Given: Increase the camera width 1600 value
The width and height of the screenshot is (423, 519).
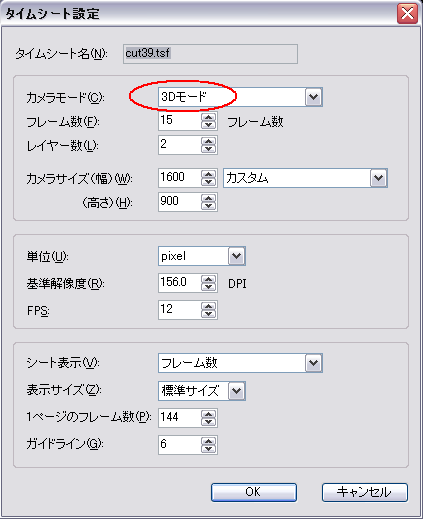Looking at the screenshot, I should point(209,174).
